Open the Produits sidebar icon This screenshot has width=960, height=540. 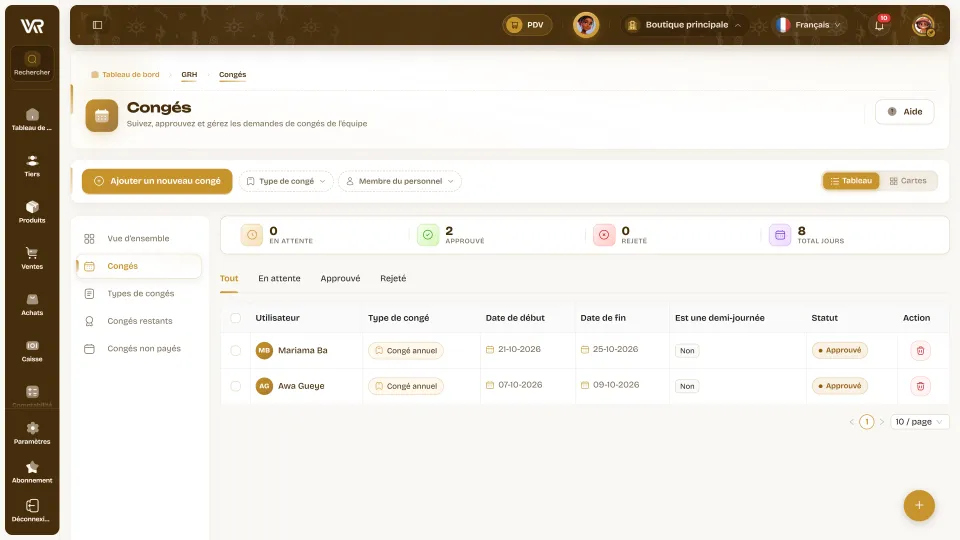pyautogui.click(x=32, y=207)
